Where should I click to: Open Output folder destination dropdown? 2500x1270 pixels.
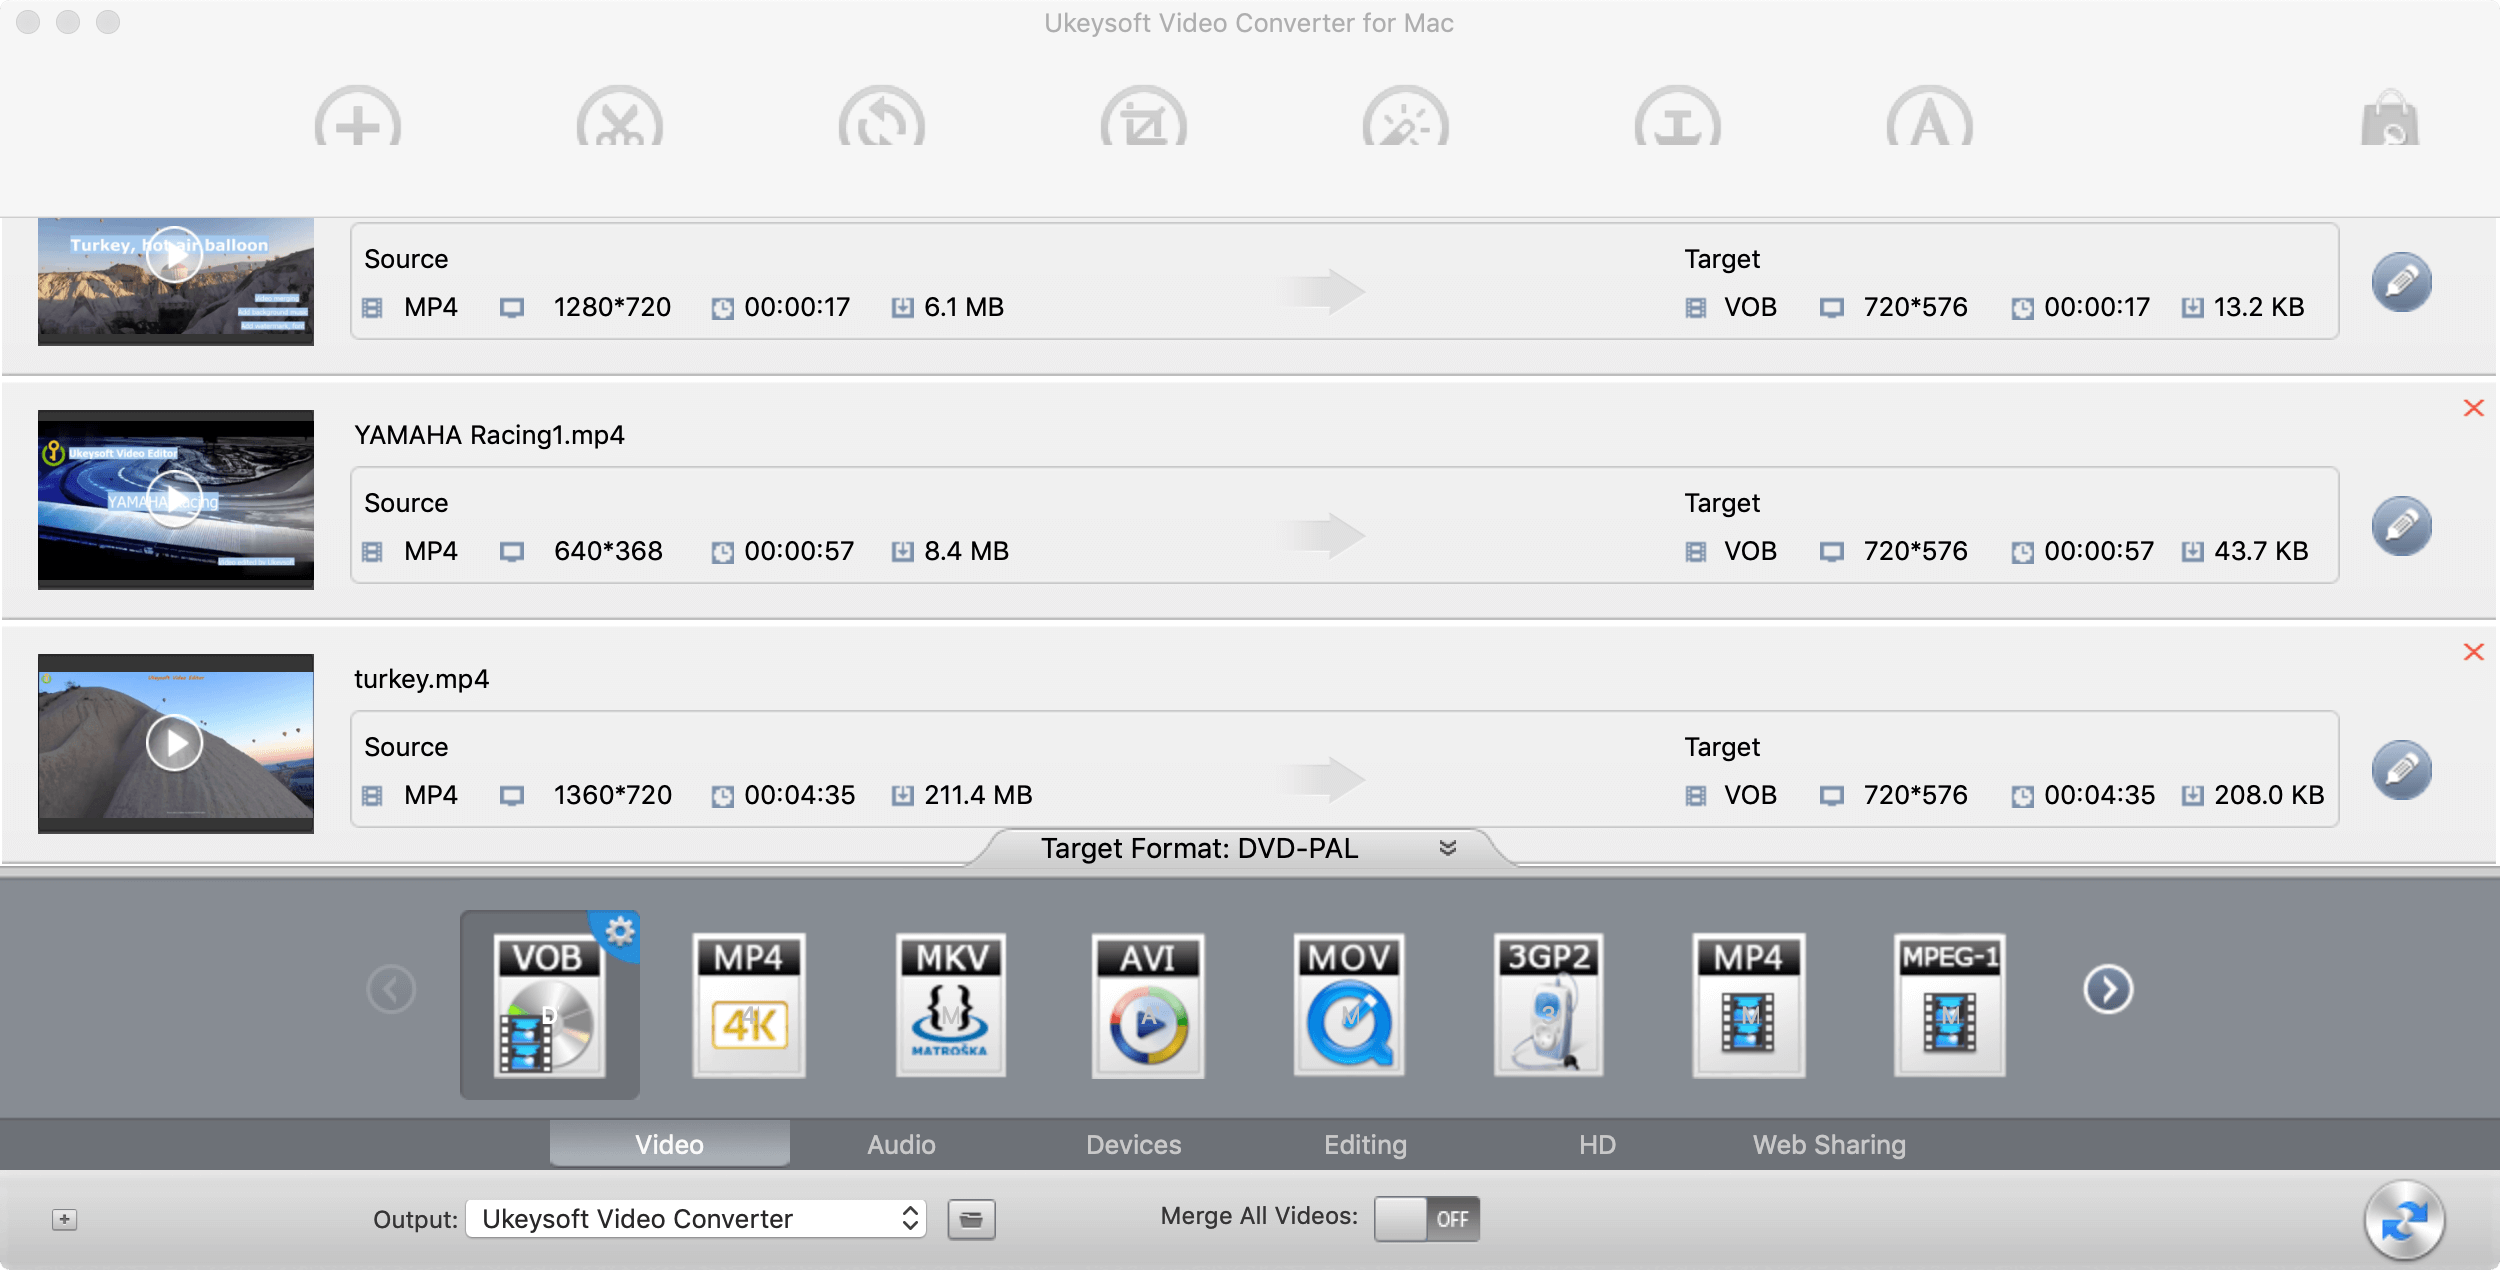[698, 1221]
